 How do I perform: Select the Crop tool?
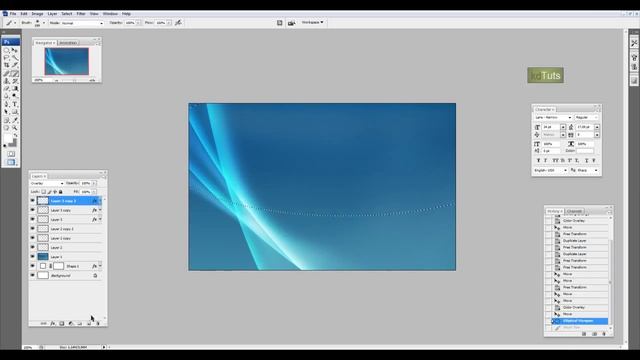[7, 66]
